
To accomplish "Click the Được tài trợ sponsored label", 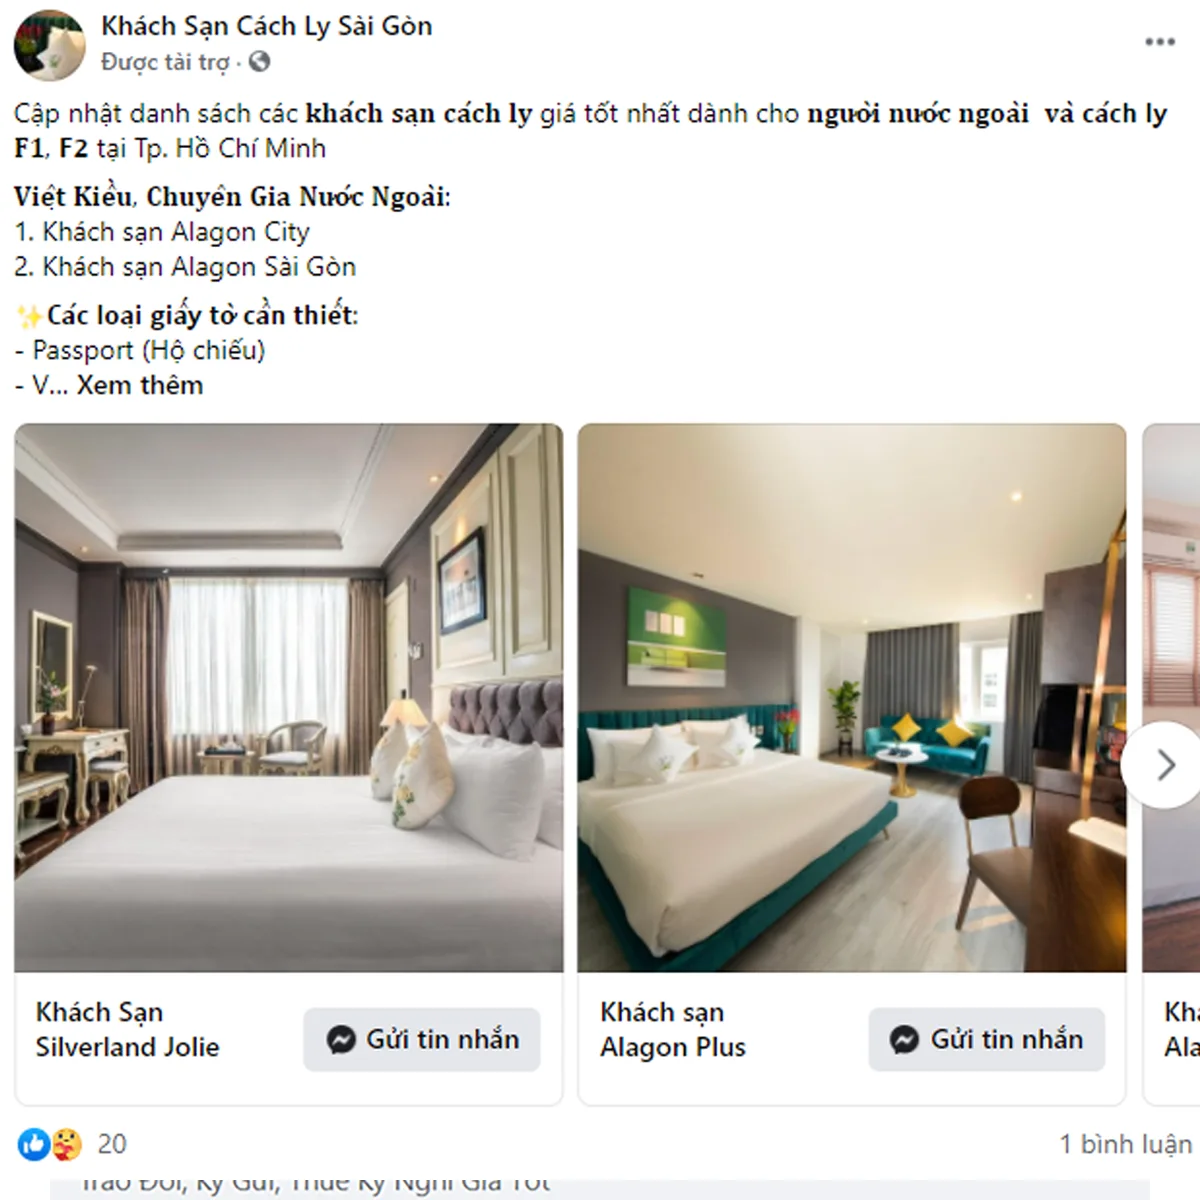I will (x=165, y=62).
